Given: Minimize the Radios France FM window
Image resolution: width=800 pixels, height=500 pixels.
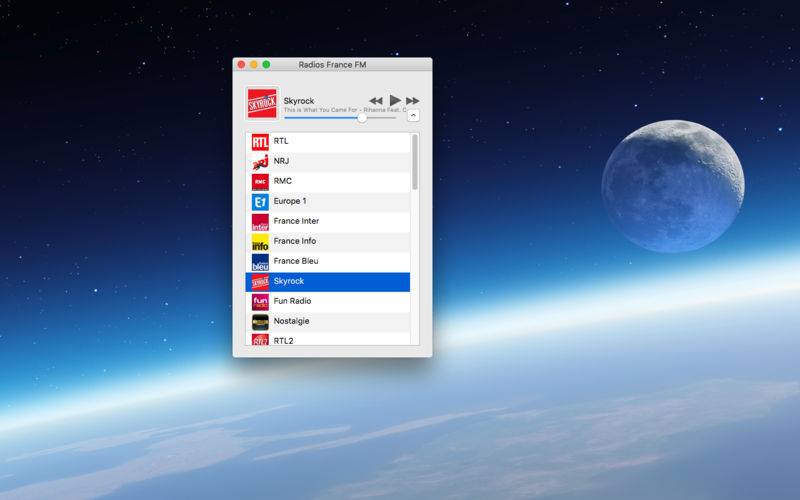Looking at the screenshot, I should [254, 65].
